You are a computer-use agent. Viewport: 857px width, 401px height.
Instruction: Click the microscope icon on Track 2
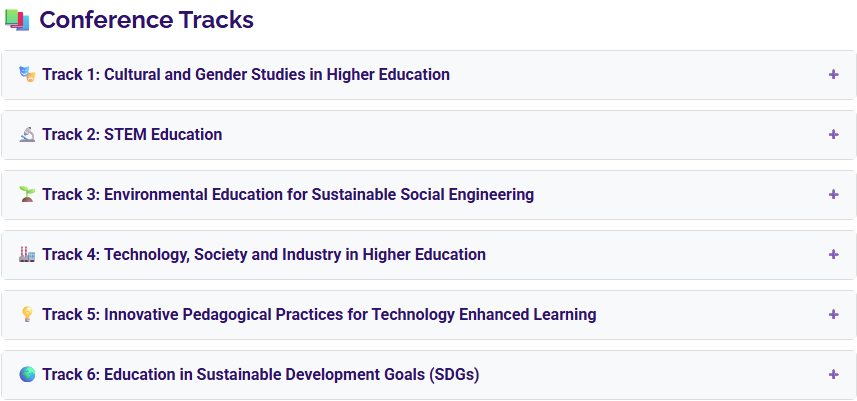click(27, 135)
